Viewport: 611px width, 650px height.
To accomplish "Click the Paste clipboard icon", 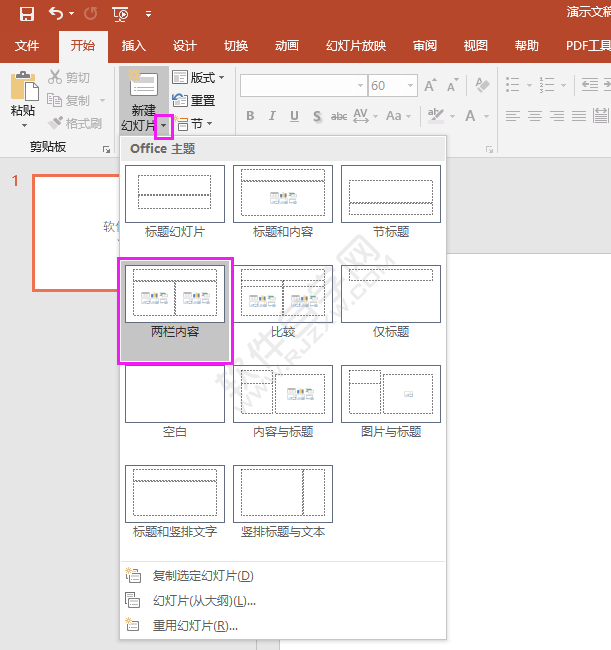I will click(23, 87).
